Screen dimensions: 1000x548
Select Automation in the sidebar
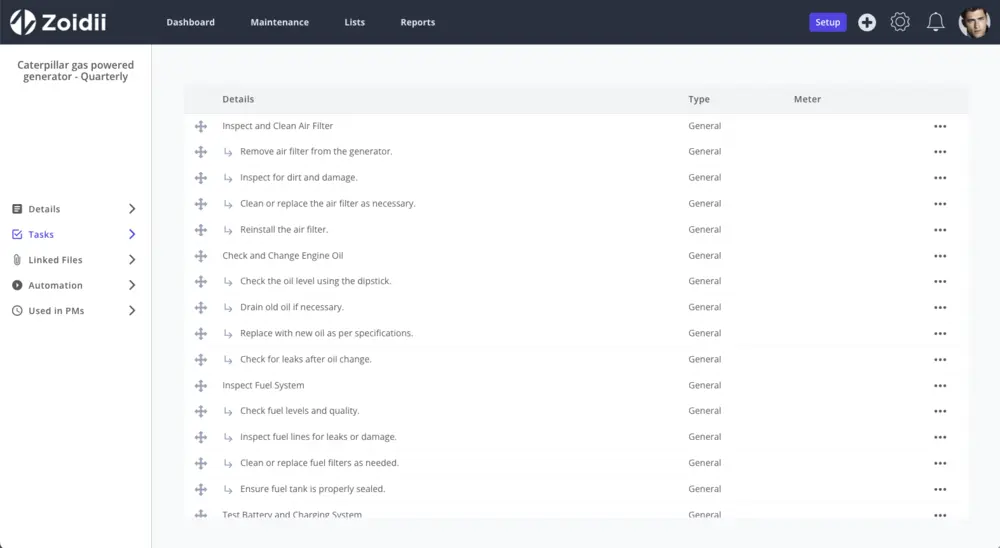(x=55, y=286)
